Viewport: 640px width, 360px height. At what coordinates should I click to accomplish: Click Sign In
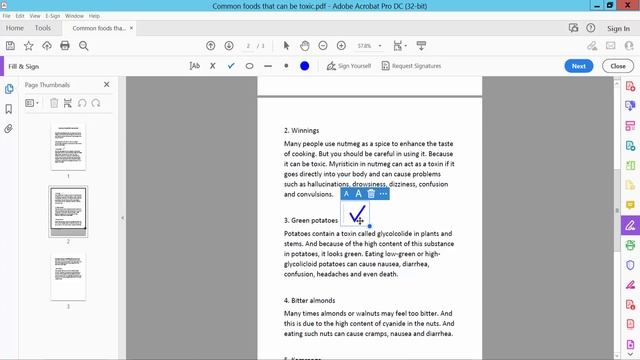click(618, 29)
